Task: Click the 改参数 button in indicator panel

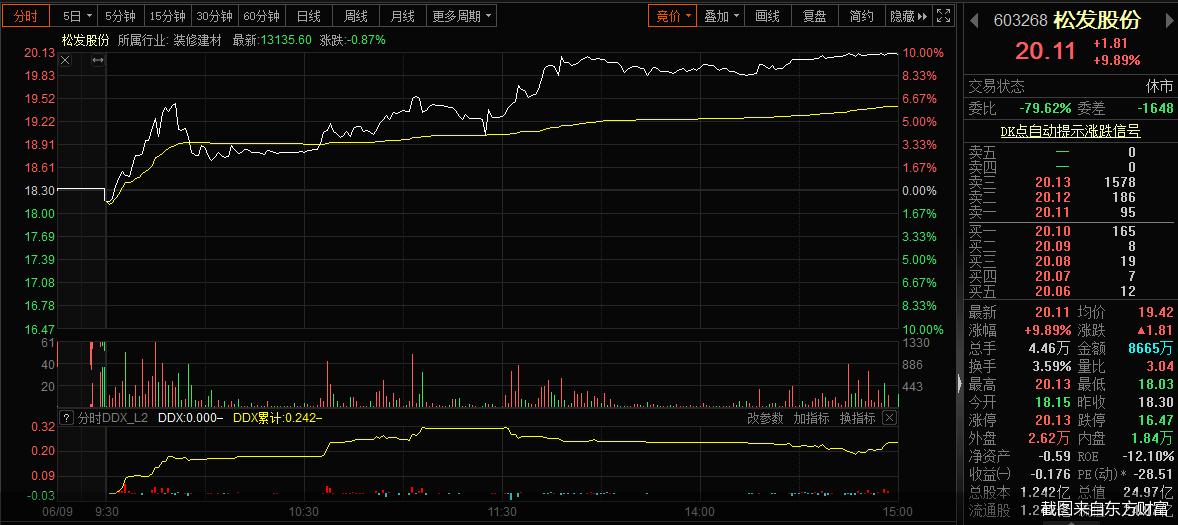Action: [766, 418]
